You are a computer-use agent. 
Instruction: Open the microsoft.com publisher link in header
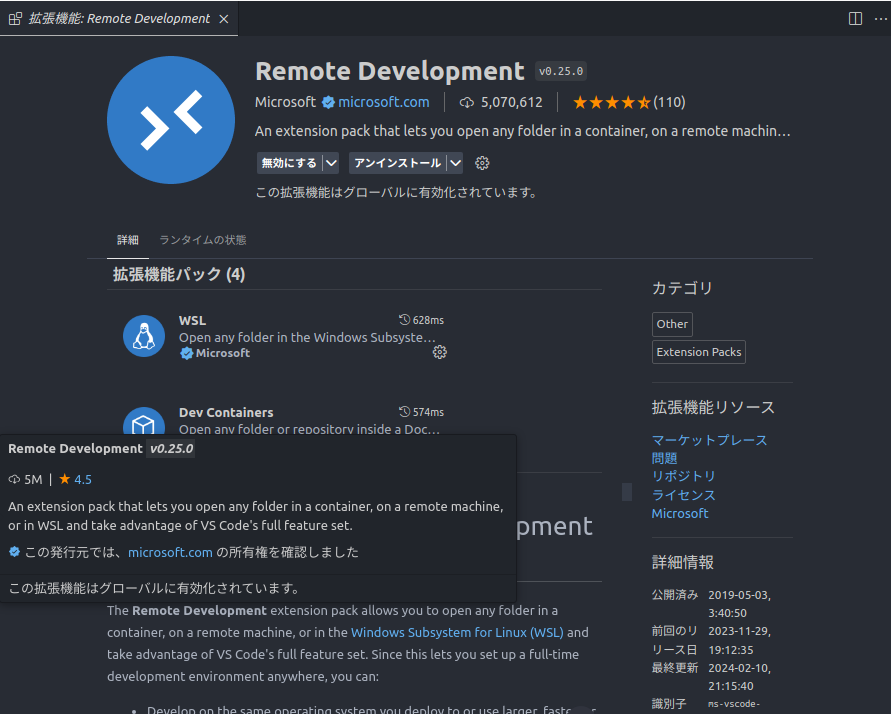click(x=384, y=102)
